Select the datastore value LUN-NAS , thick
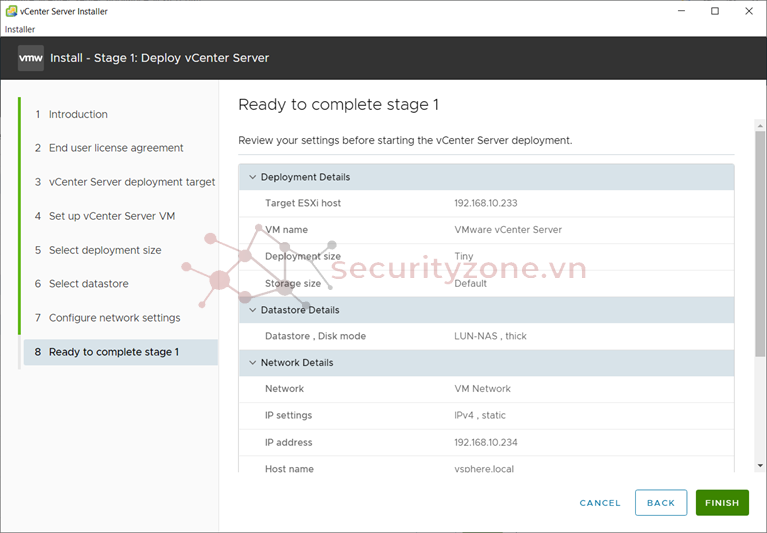 tap(490, 336)
